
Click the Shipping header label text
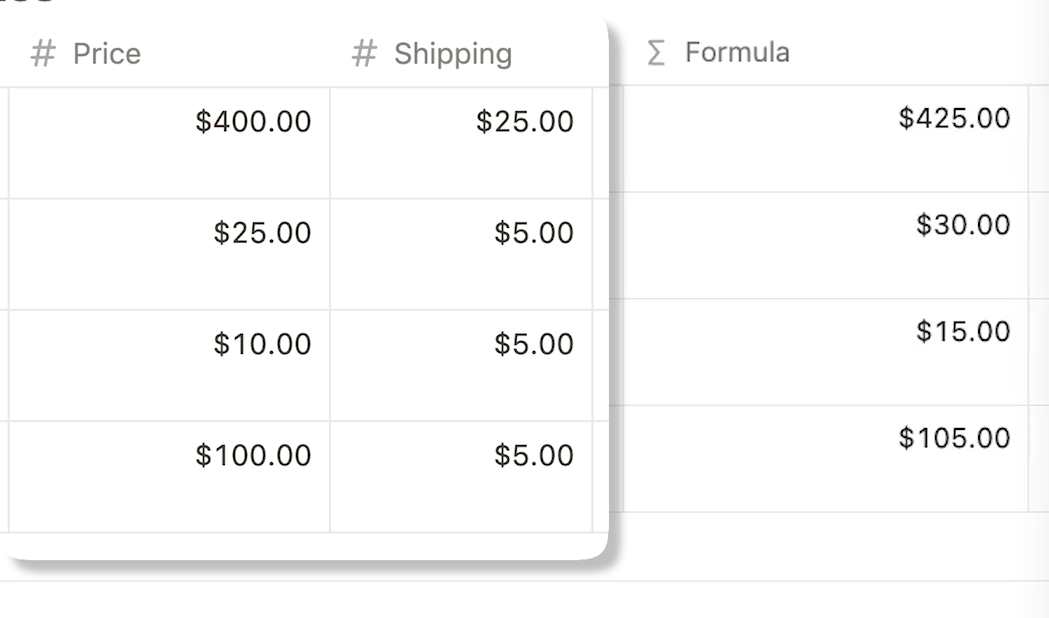[453, 55]
